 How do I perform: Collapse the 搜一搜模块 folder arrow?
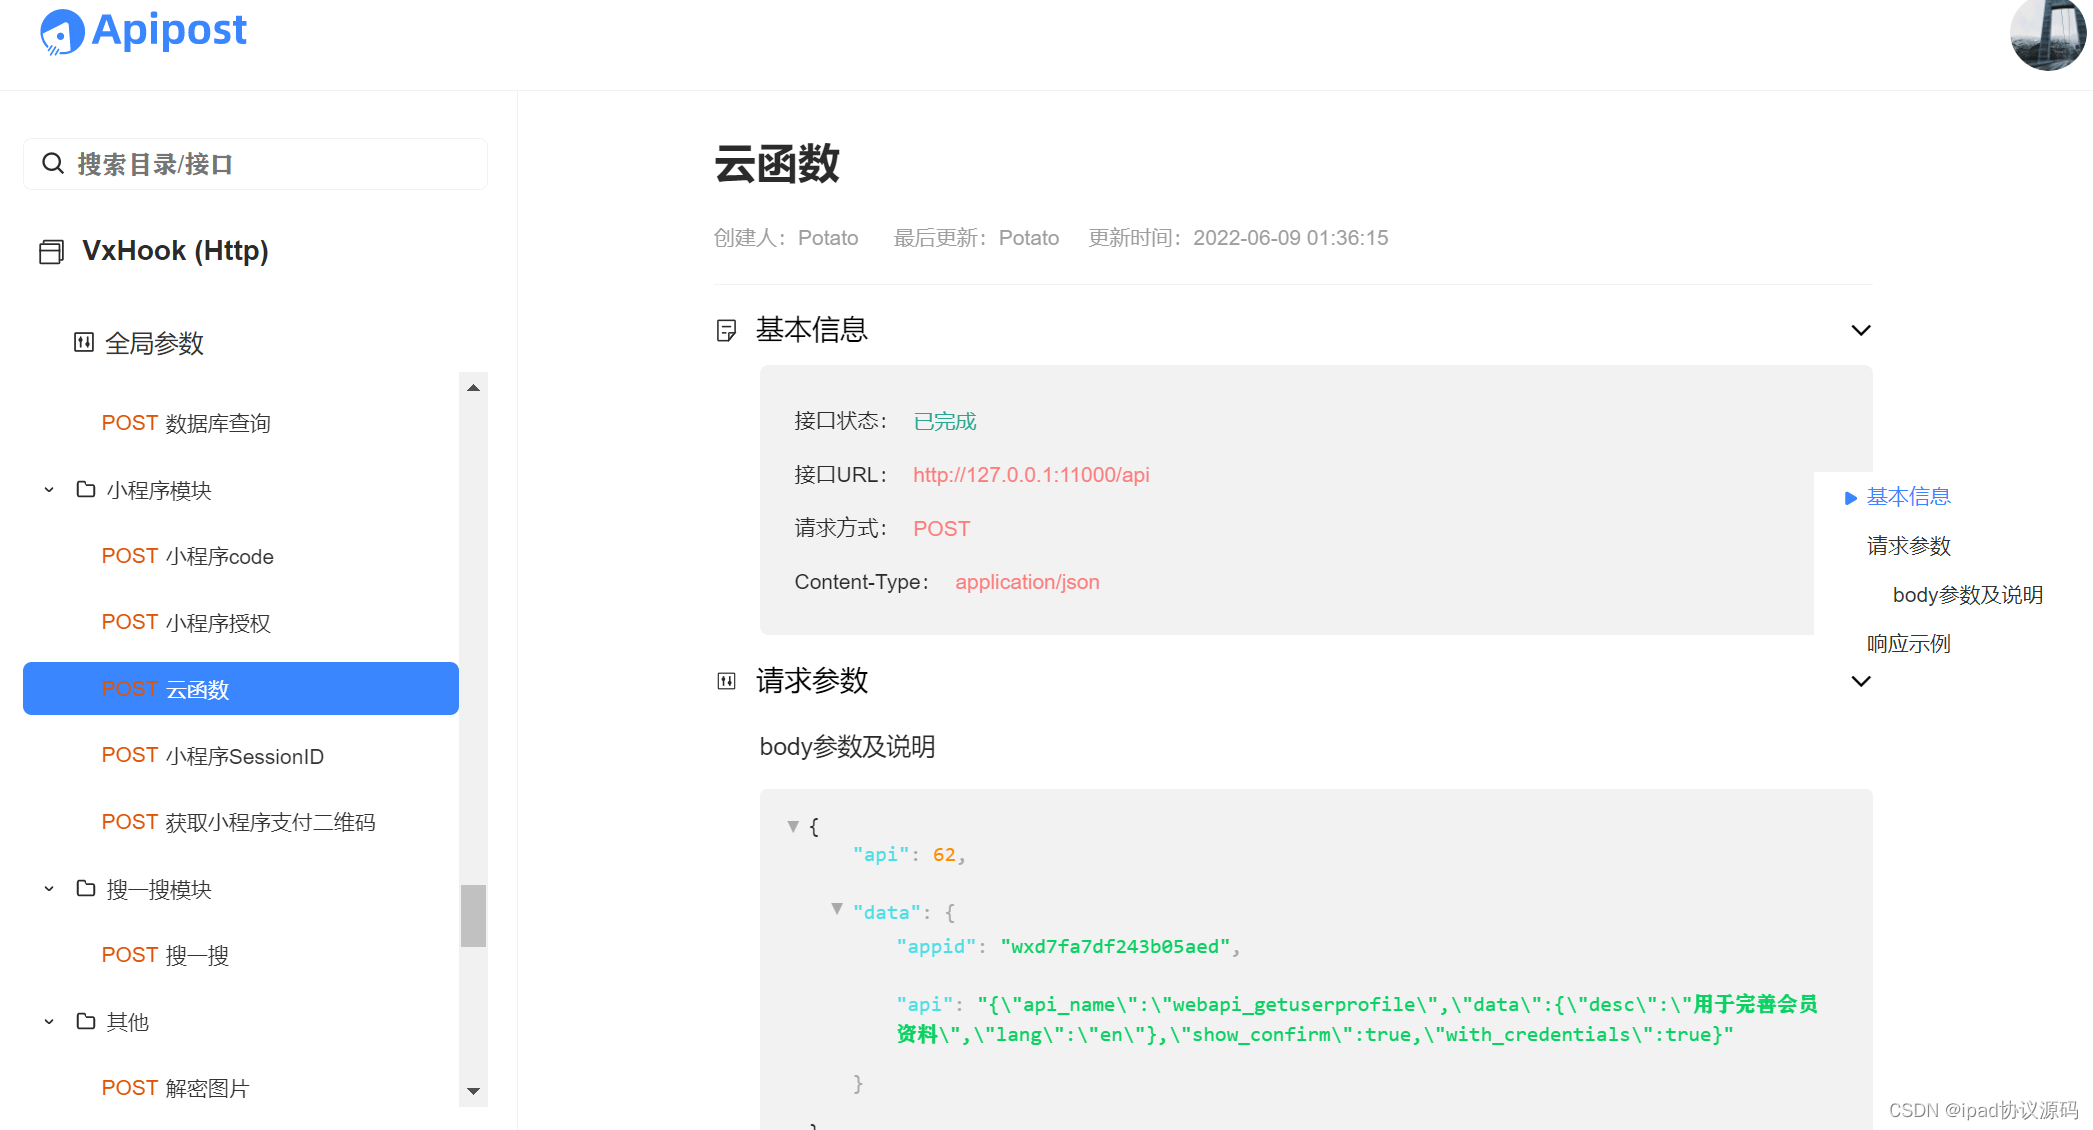point(49,889)
